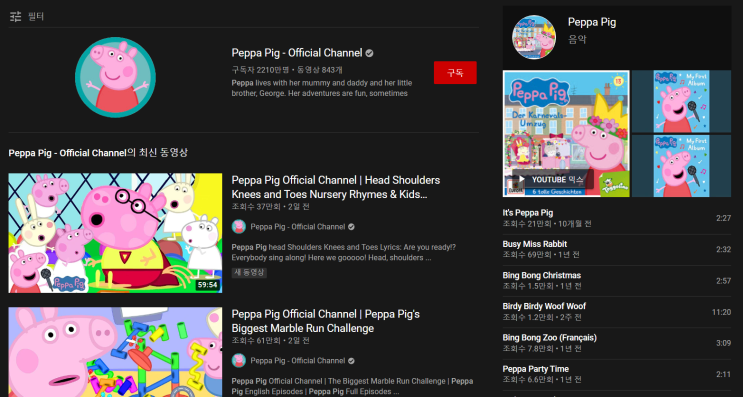Open Peppa Pig - Official Channel title

click(x=297, y=53)
